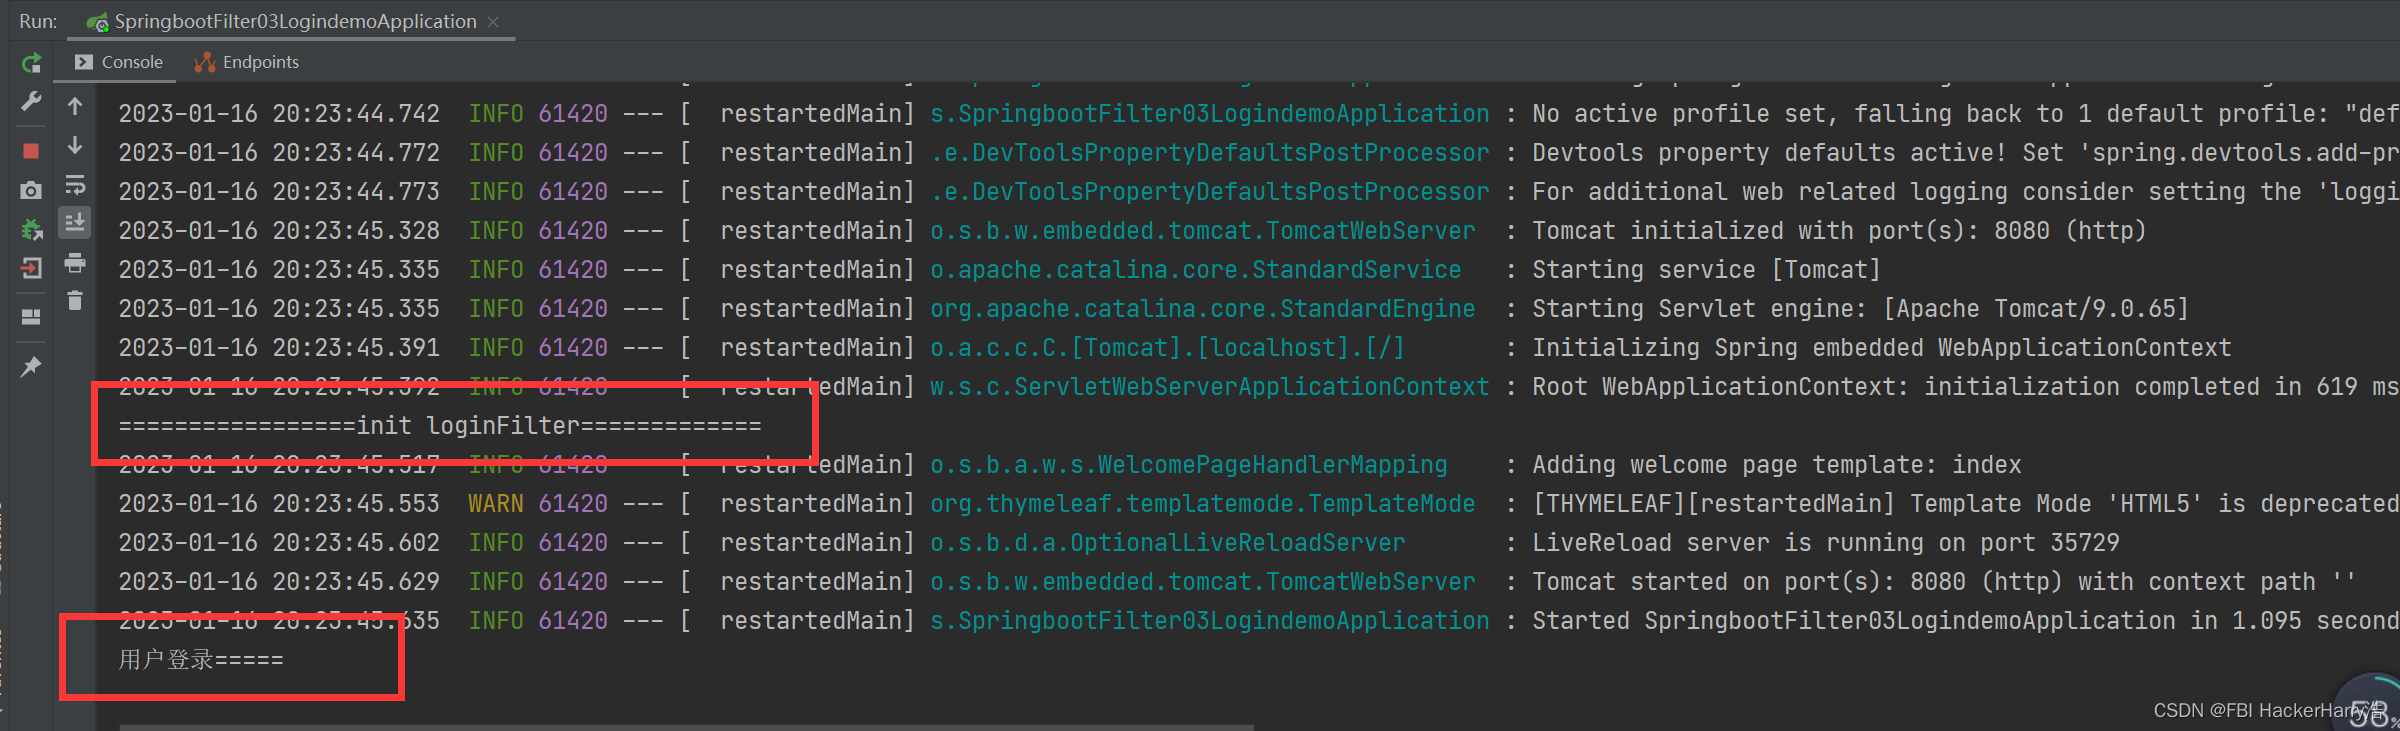Pin the run tab
The height and width of the screenshot is (731, 2400).
tap(31, 367)
